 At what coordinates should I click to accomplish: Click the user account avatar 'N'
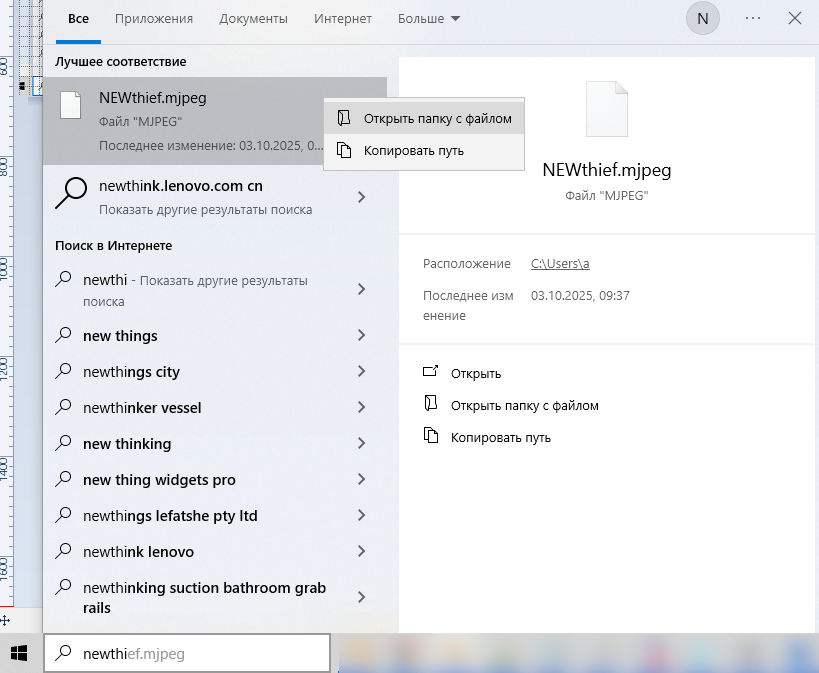[703, 19]
